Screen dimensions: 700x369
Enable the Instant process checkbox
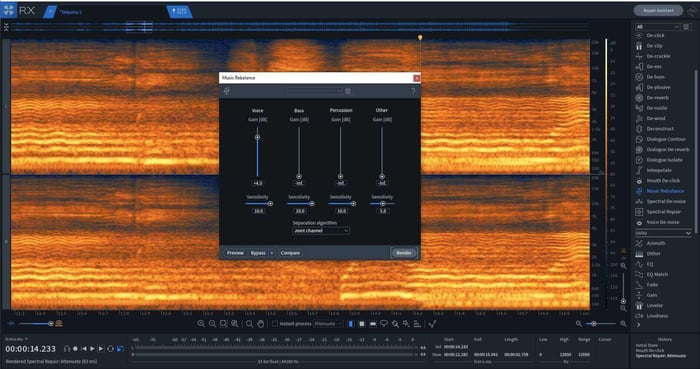[275, 324]
